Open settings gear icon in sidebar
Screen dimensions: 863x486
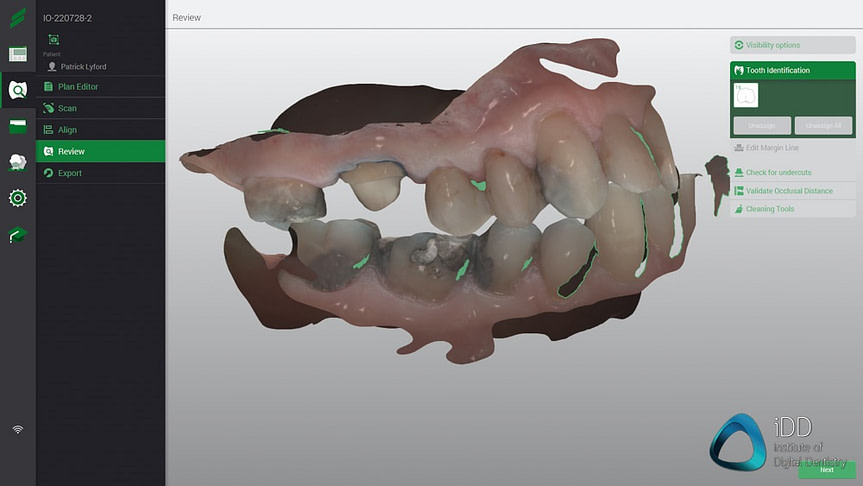[17, 198]
